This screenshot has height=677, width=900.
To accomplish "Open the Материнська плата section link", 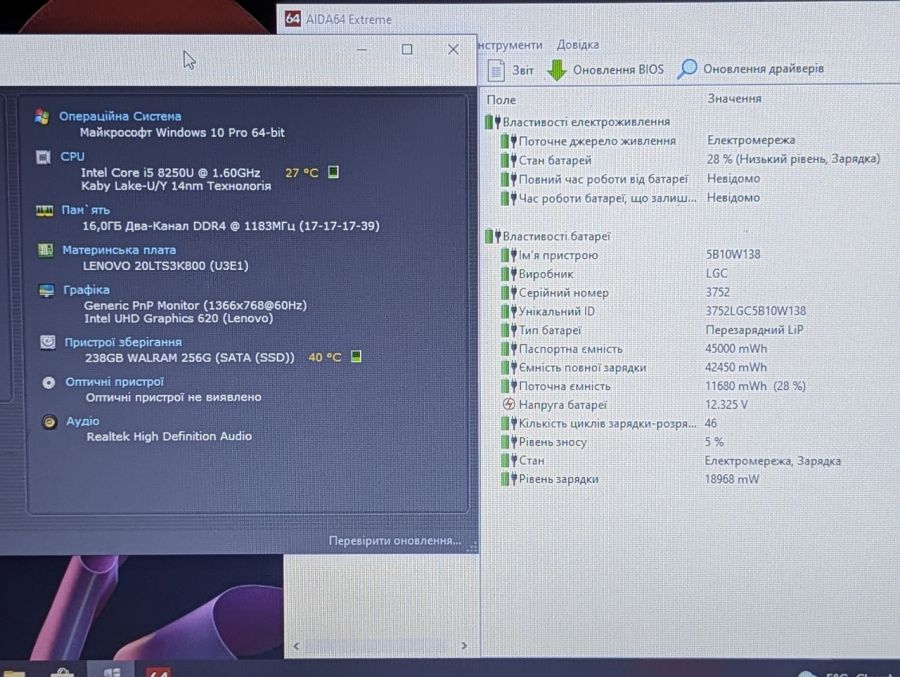I will point(119,250).
